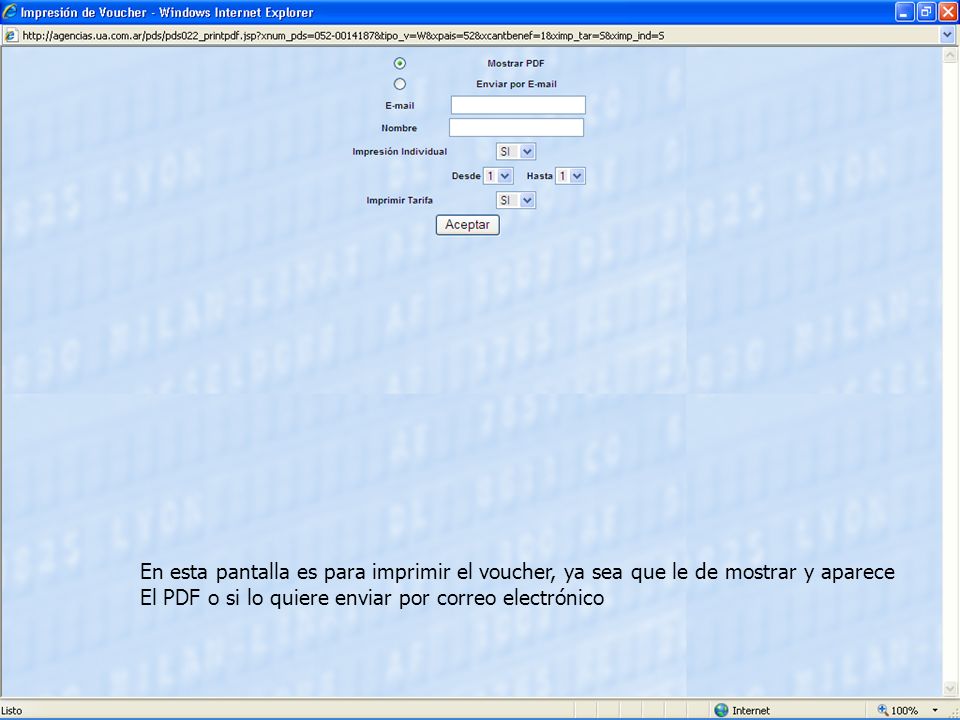Viewport: 960px width, 720px height.
Task: Open the address bar history dropdown arrow
Action: tap(947, 36)
